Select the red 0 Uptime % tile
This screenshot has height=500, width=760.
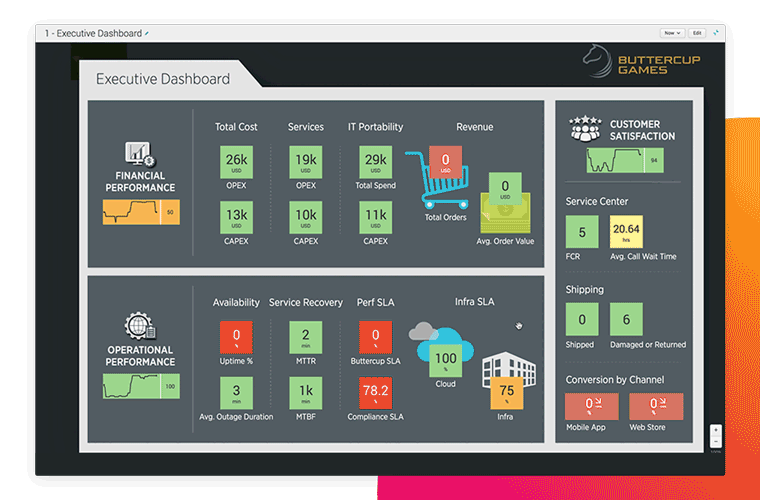(x=237, y=337)
